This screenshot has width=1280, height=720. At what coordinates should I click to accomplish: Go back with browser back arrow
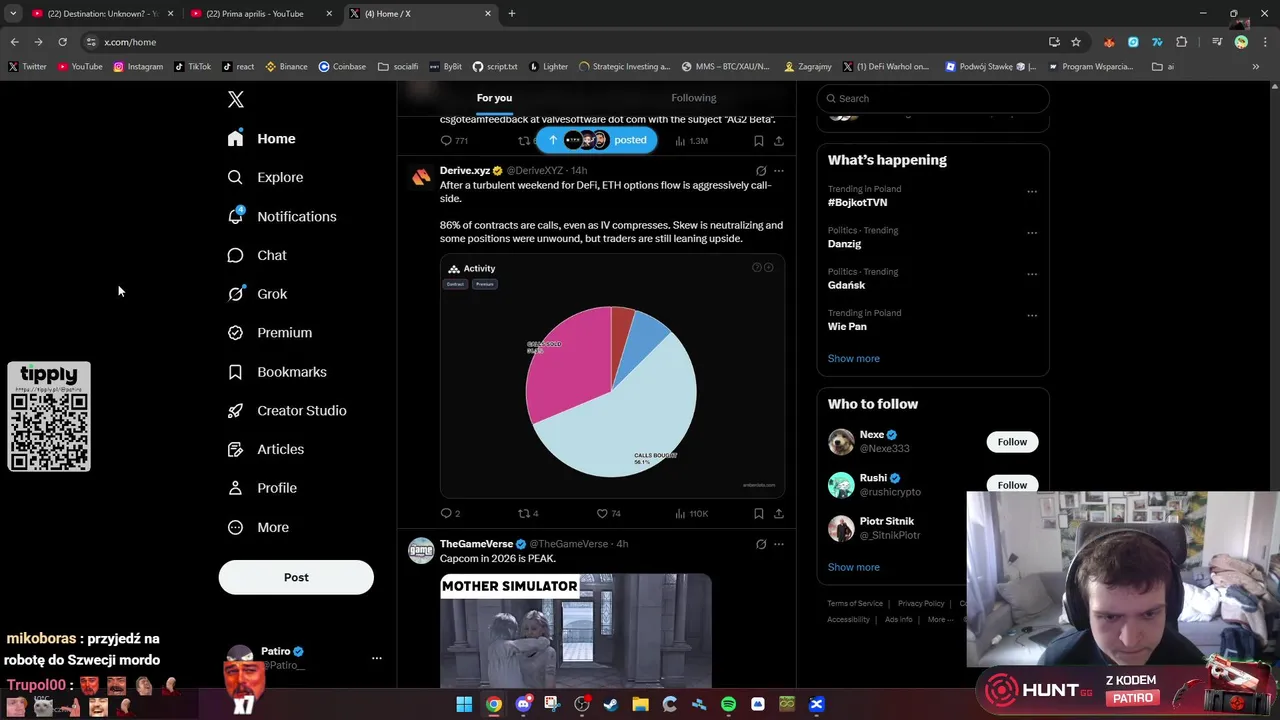pos(14,42)
